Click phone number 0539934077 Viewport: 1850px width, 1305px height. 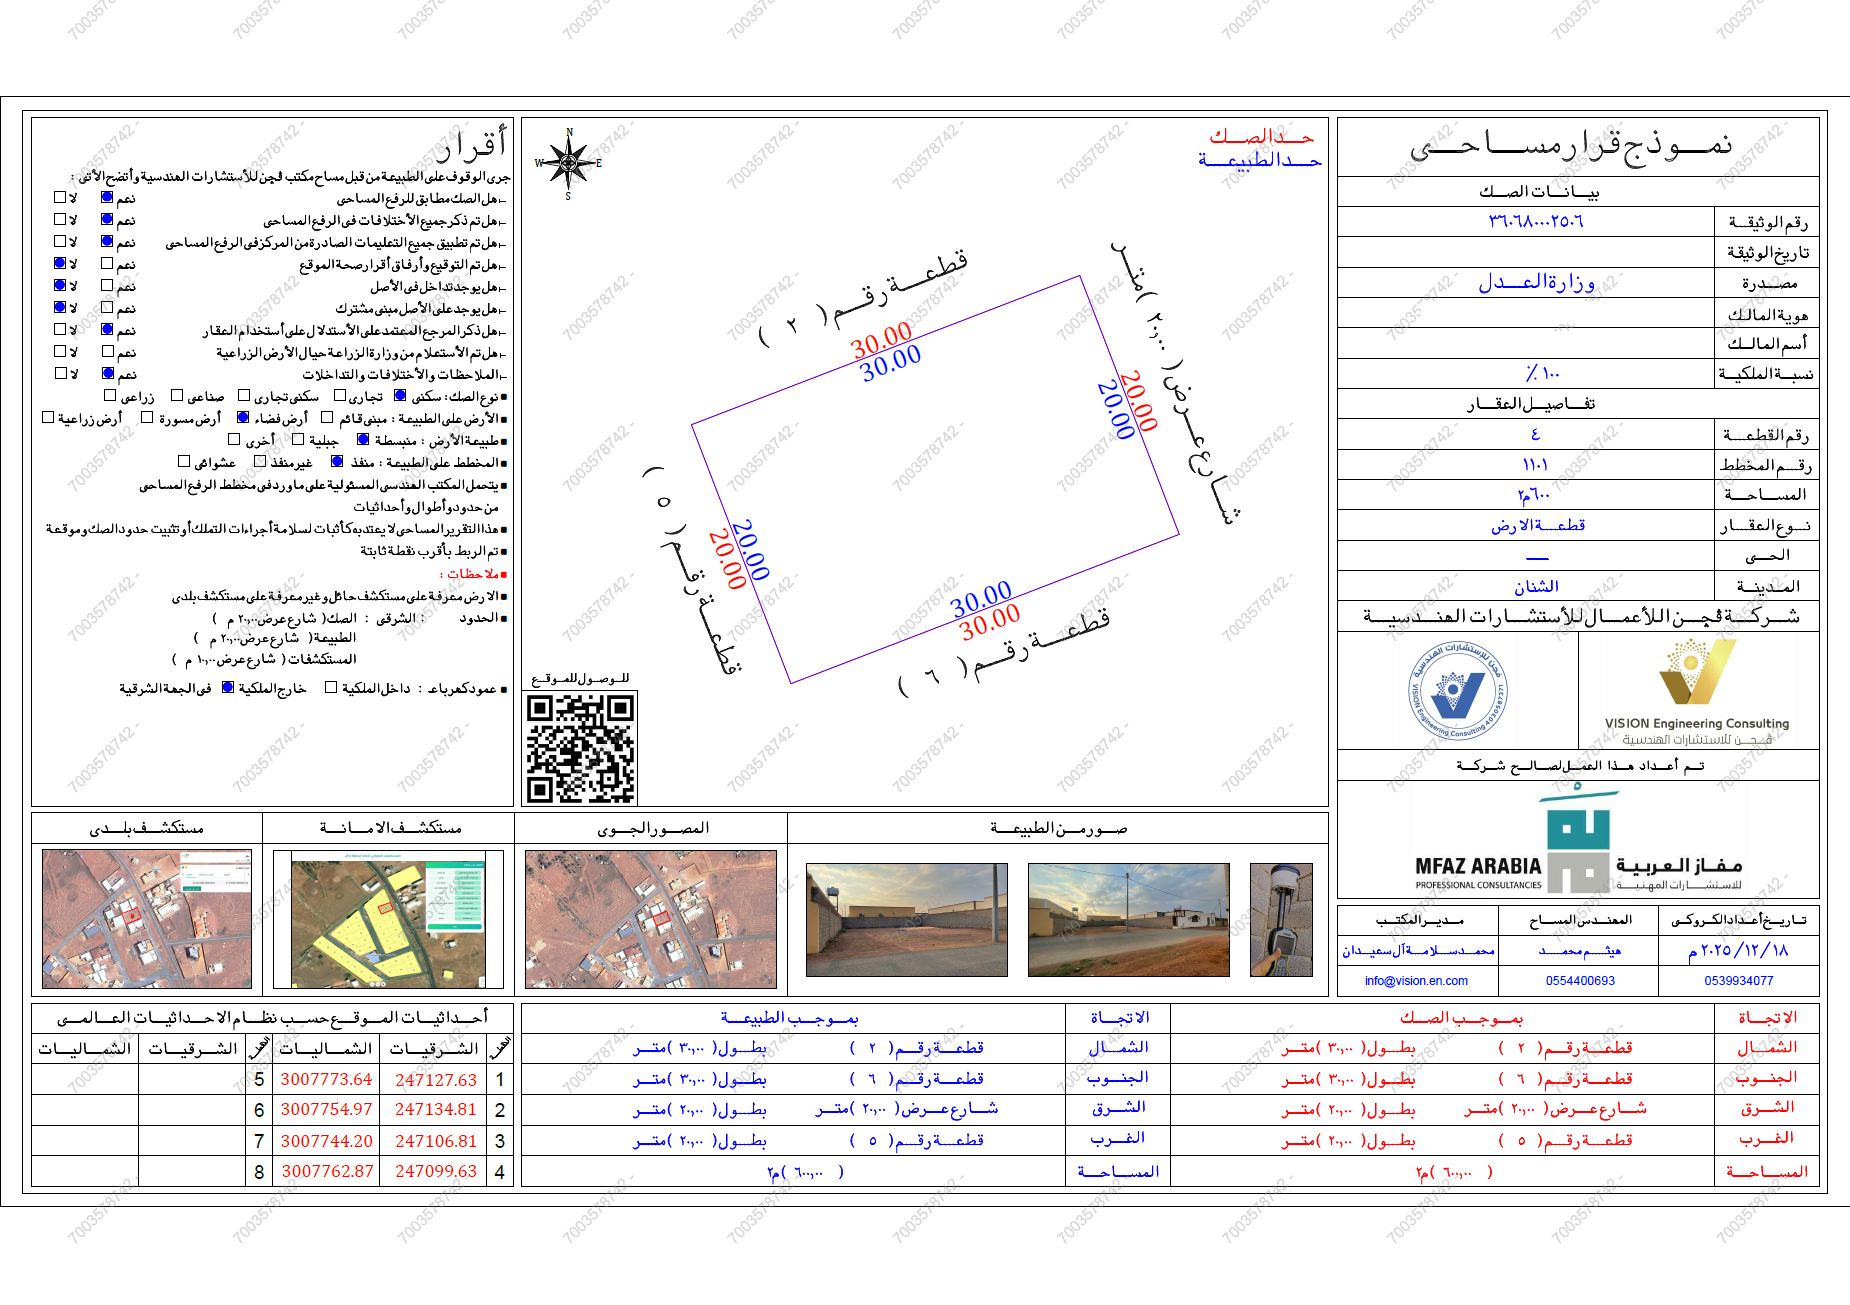(1739, 981)
